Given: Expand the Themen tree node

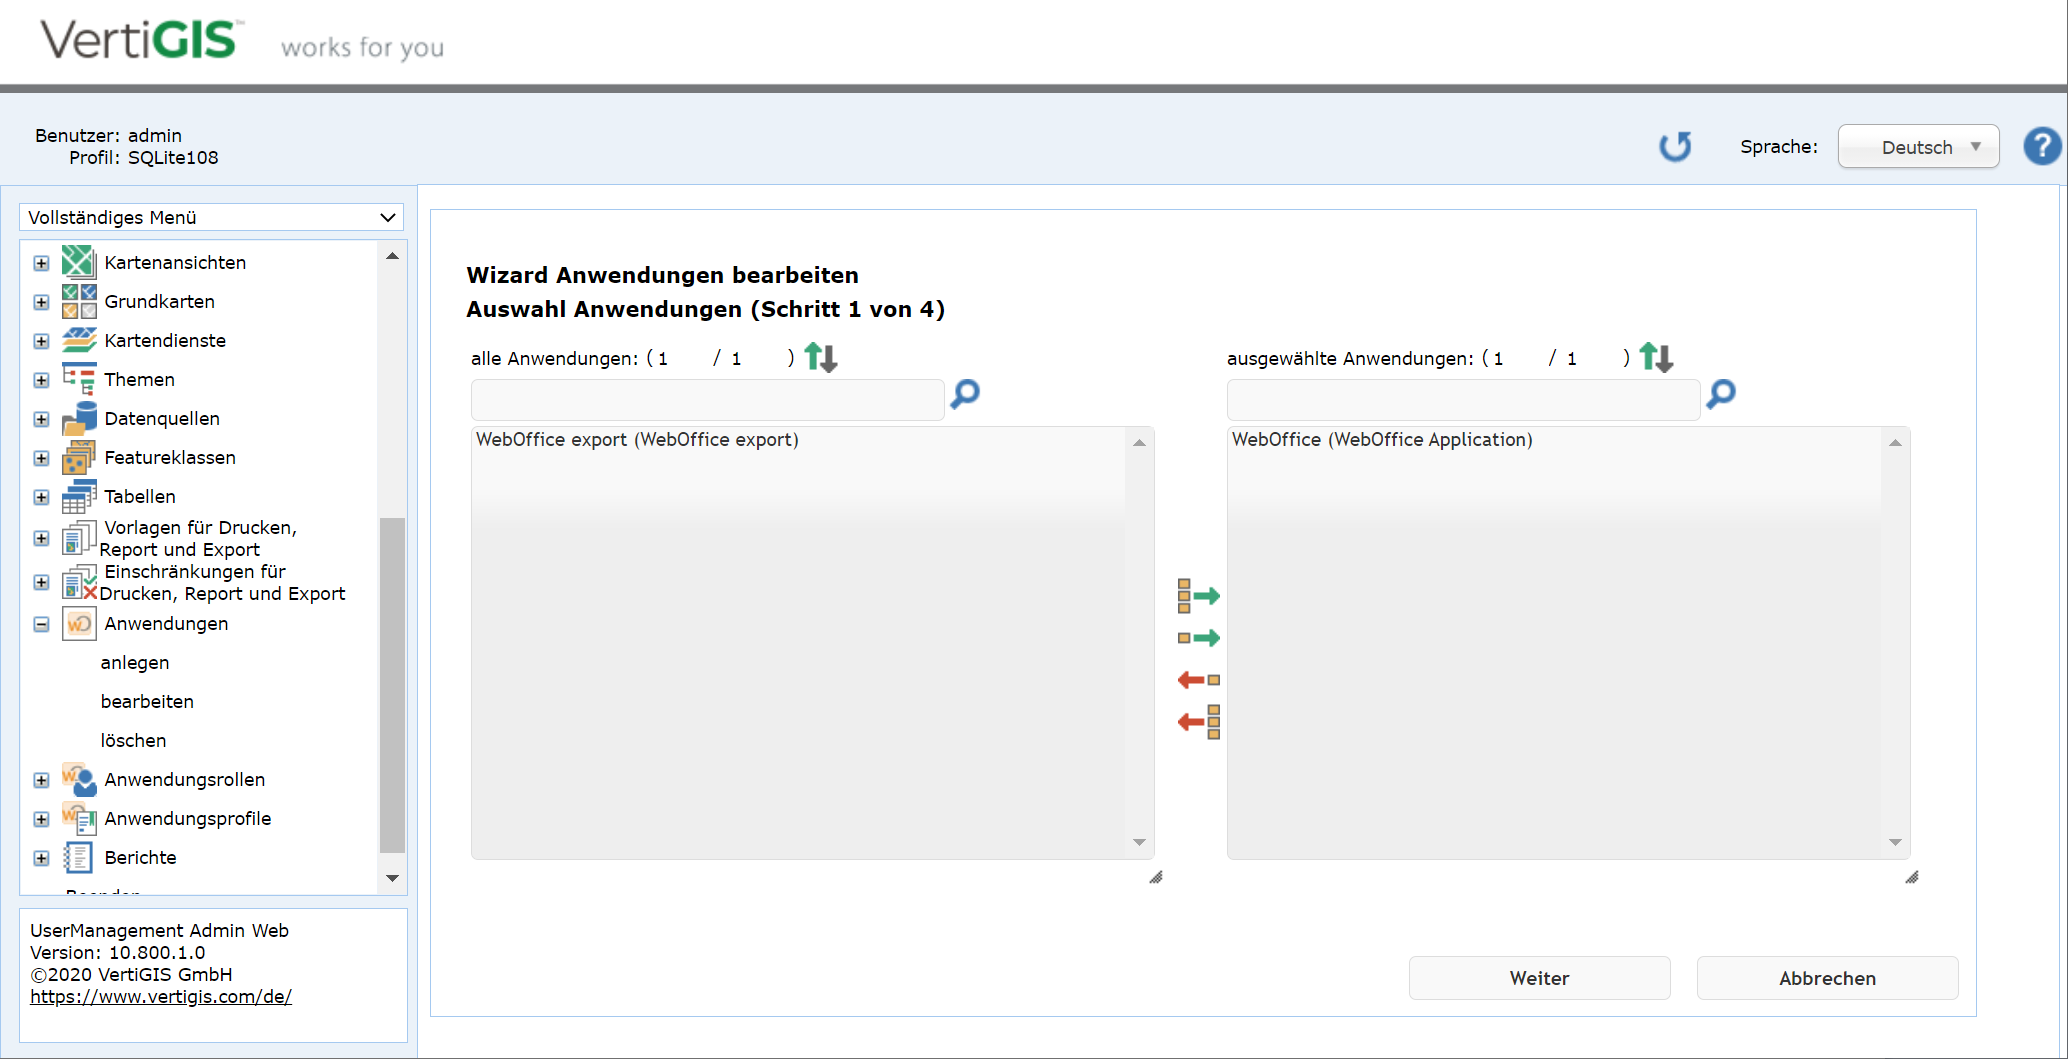Looking at the screenshot, I should [x=41, y=380].
